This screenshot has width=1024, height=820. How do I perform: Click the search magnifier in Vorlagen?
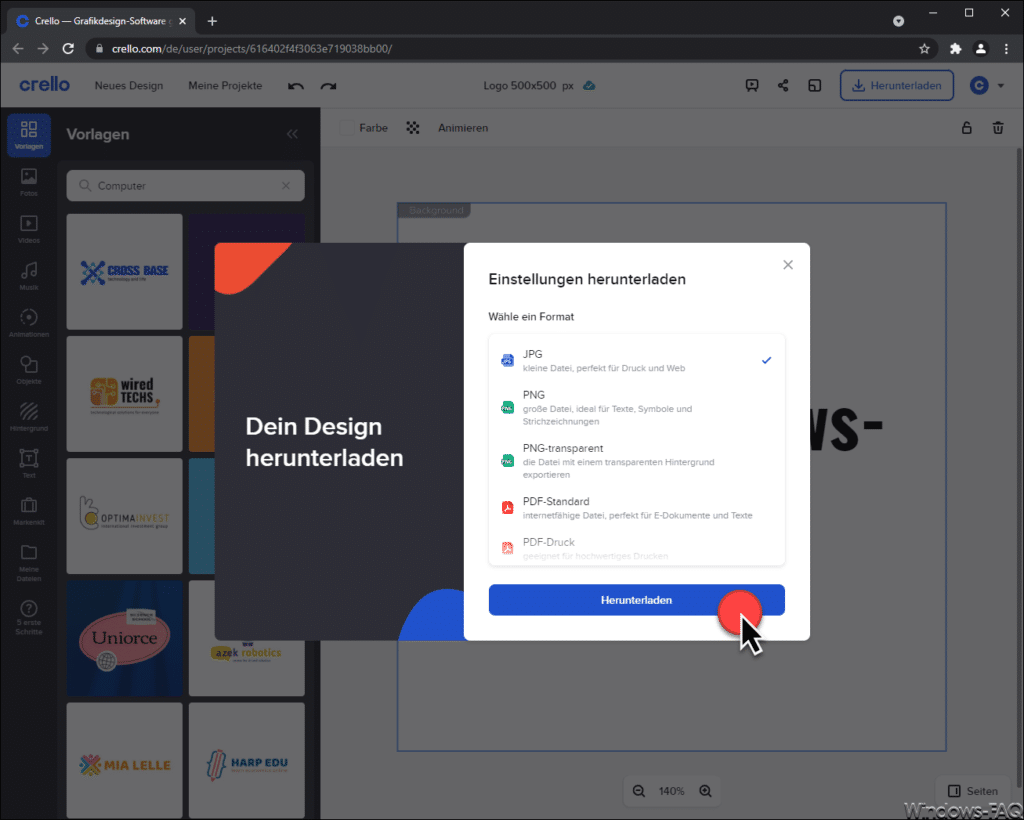coord(84,186)
